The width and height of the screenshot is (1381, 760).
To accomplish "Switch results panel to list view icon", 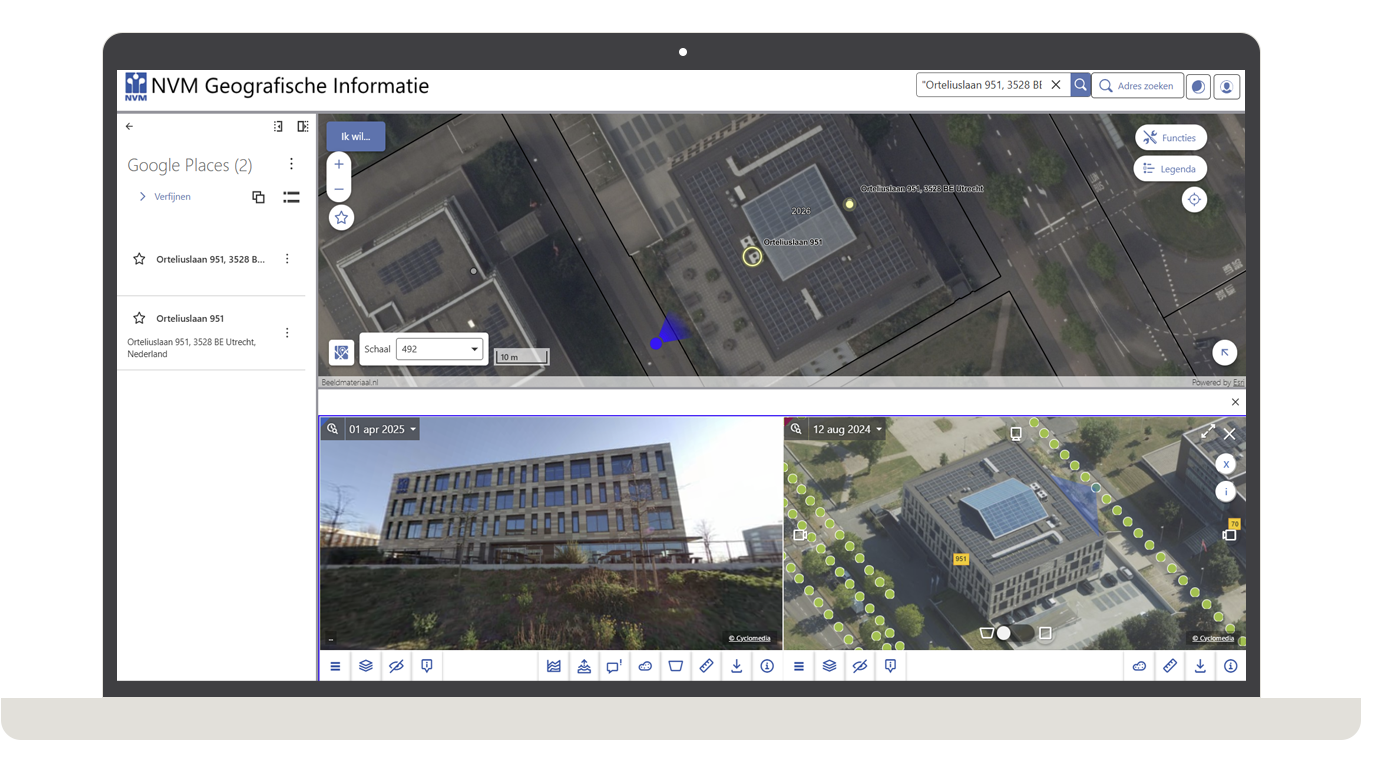I will pyautogui.click(x=291, y=197).
